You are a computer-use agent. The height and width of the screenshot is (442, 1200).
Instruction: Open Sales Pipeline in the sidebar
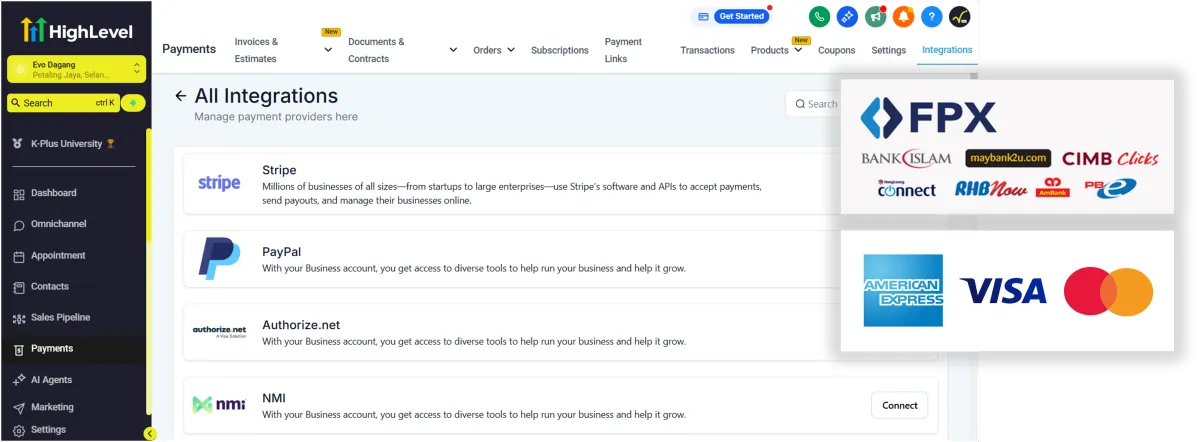click(x=60, y=318)
